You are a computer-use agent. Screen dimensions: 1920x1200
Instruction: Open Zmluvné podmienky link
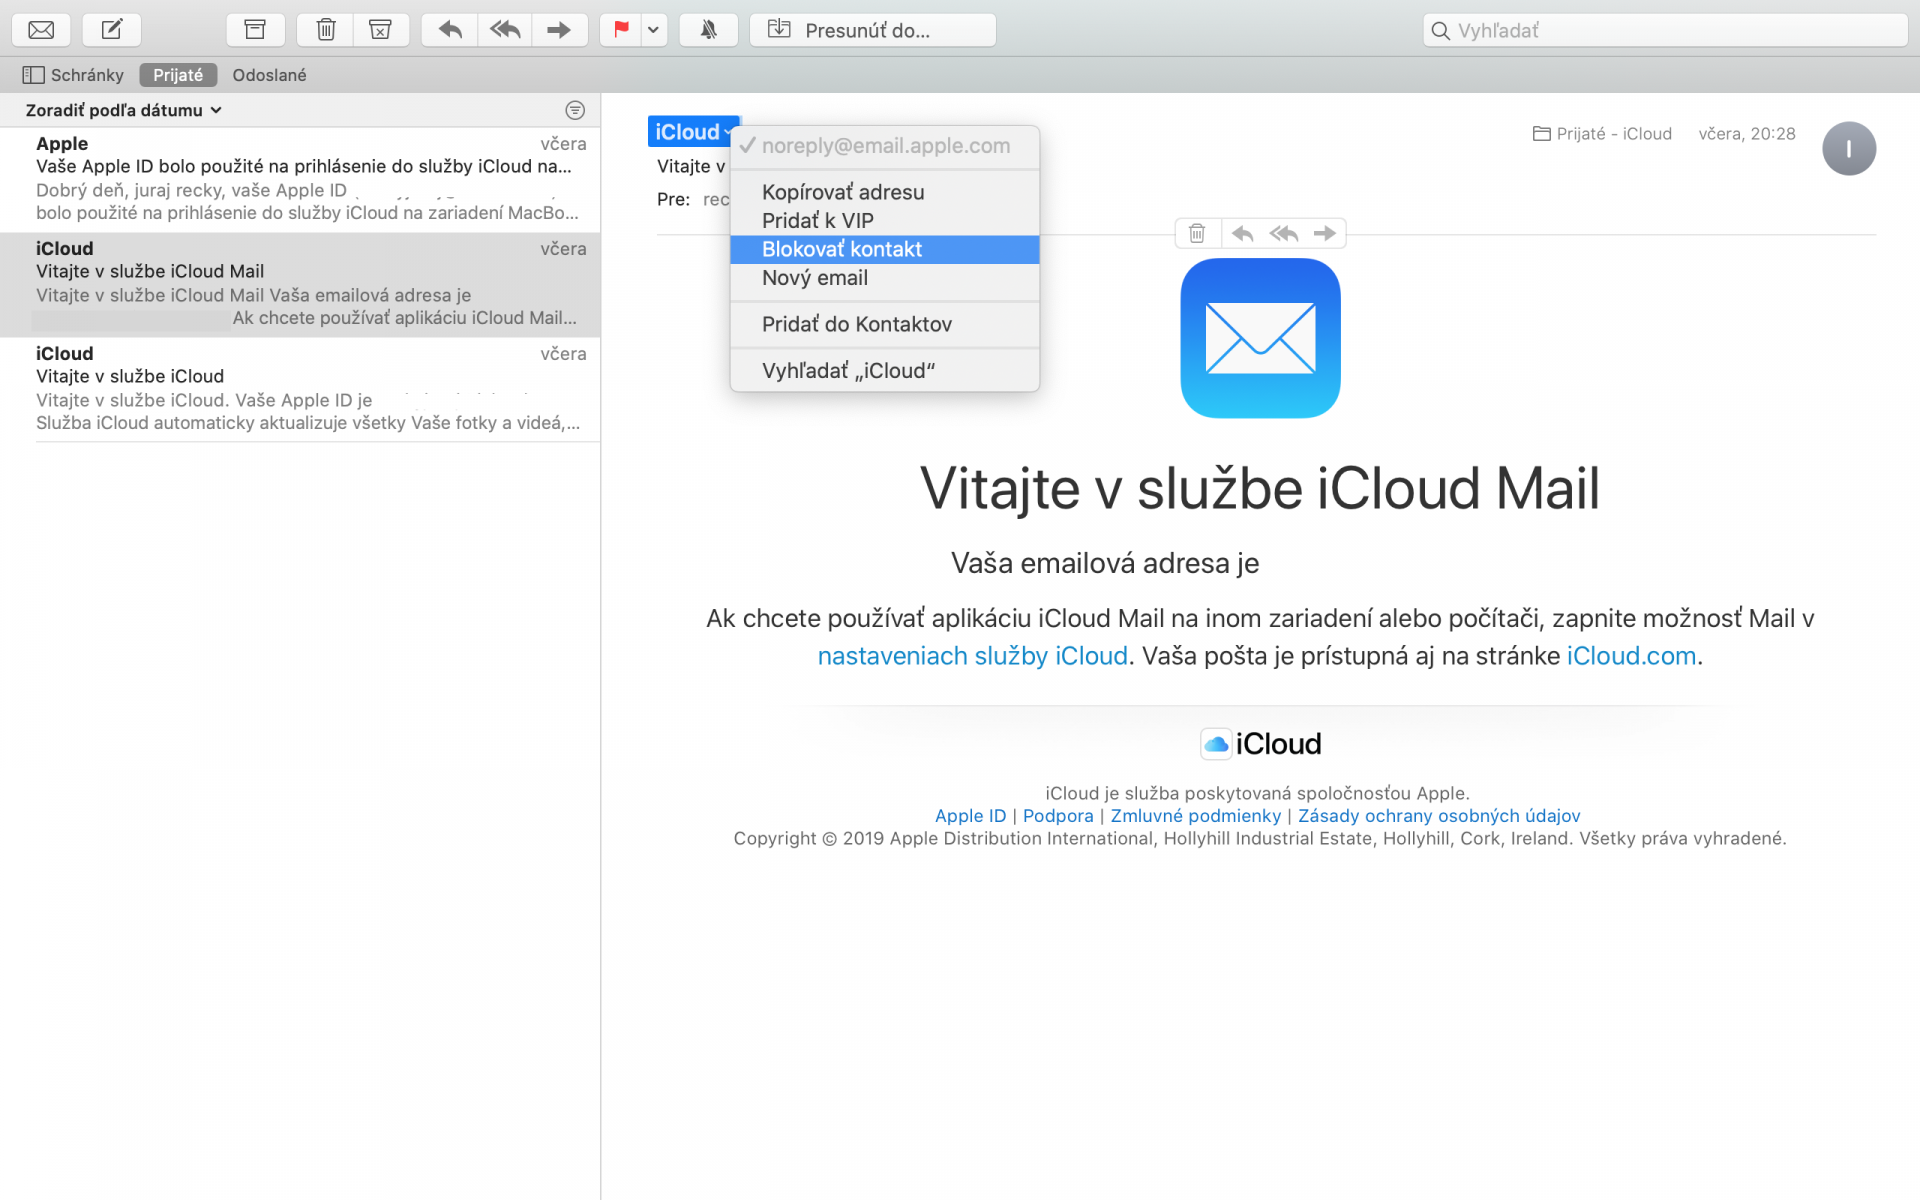1195,816
